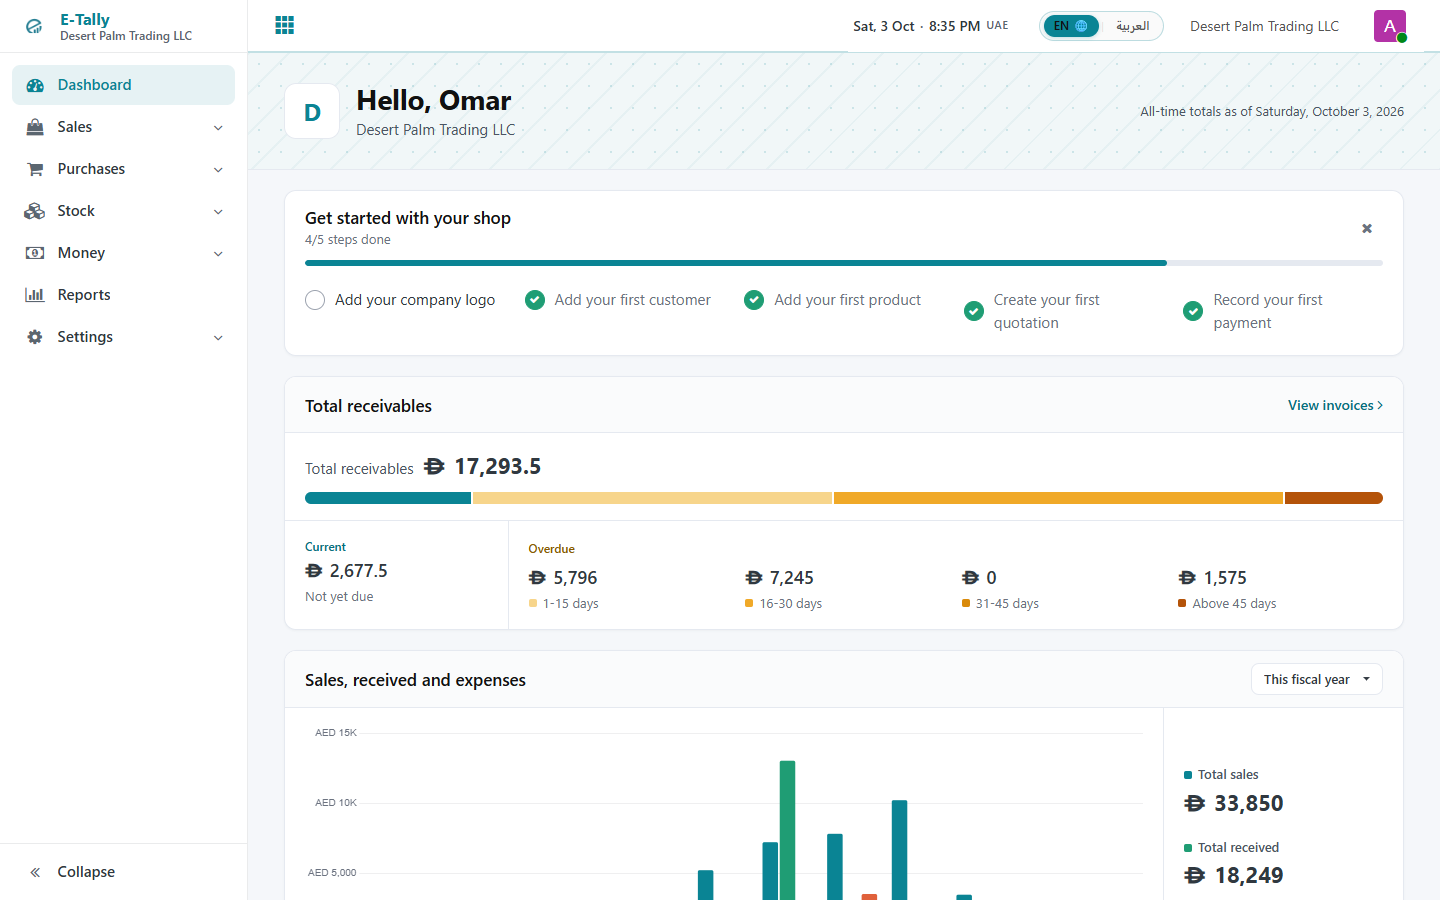
Task: Expand the Stock menu chevron
Action: (x=218, y=212)
